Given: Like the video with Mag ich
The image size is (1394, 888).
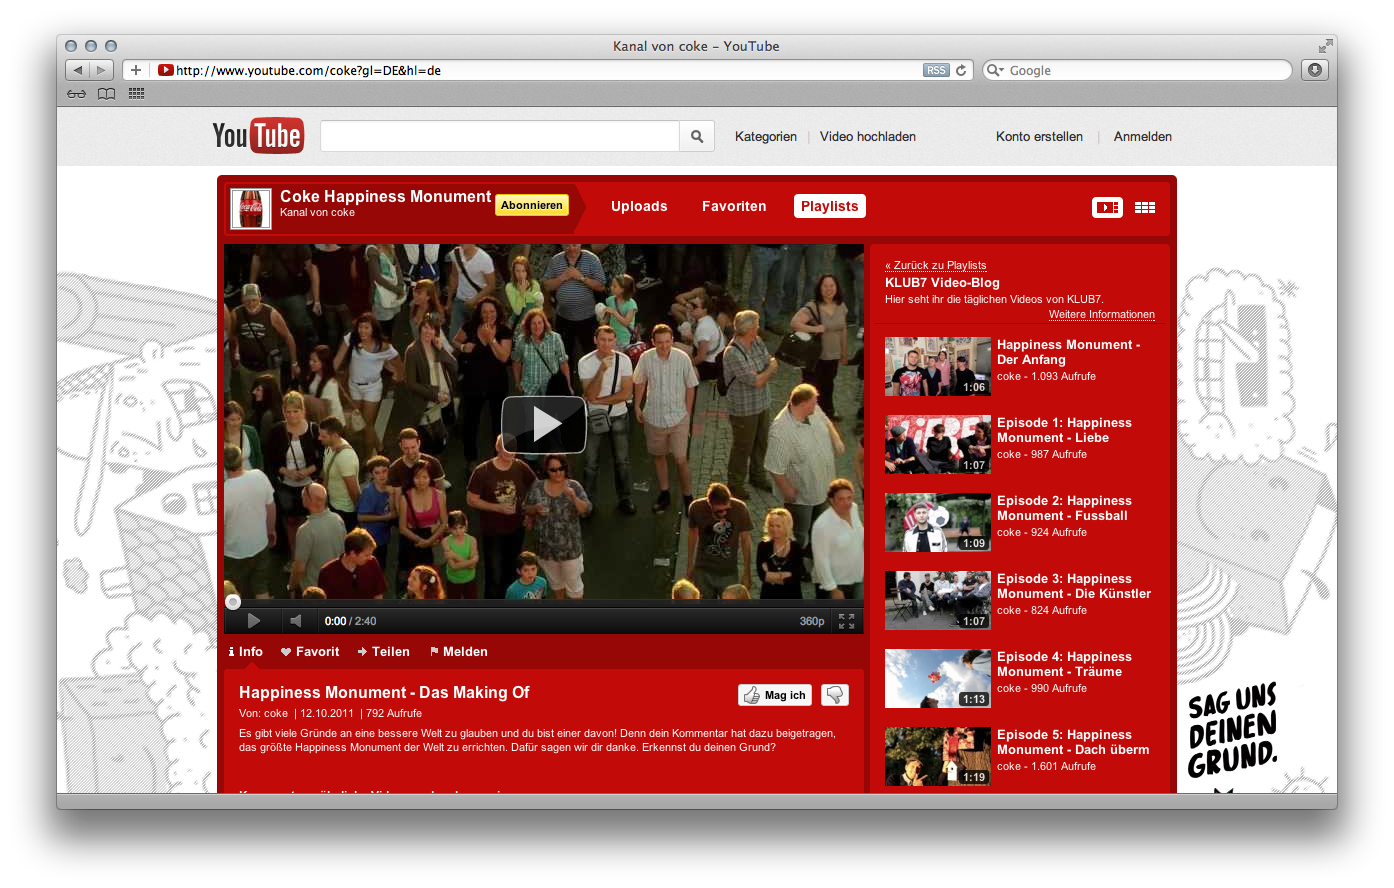Looking at the screenshot, I should tap(775, 695).
